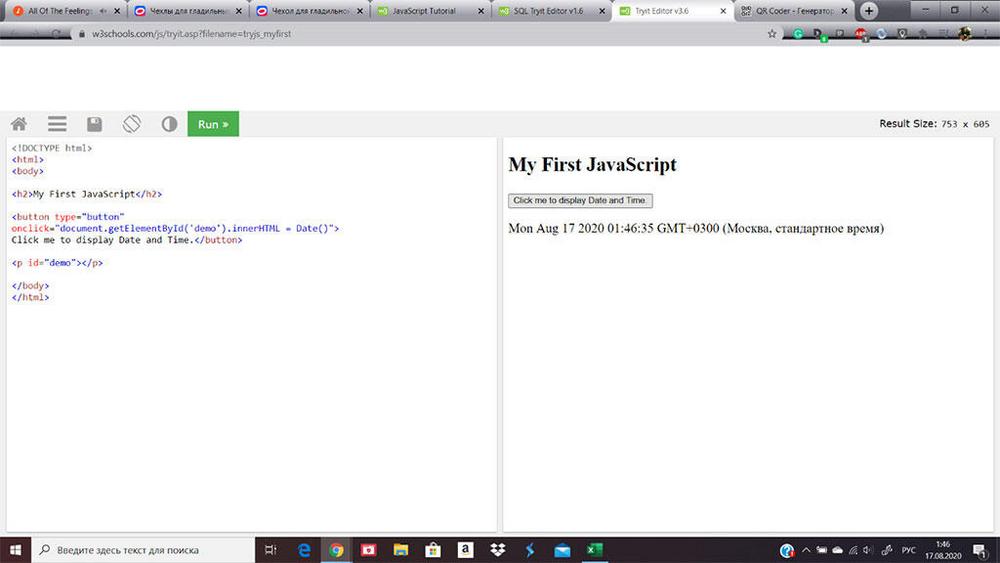Launch Excel from the taskbar
Viewport: 1000px width, 563px height.
tap(592, 549)
